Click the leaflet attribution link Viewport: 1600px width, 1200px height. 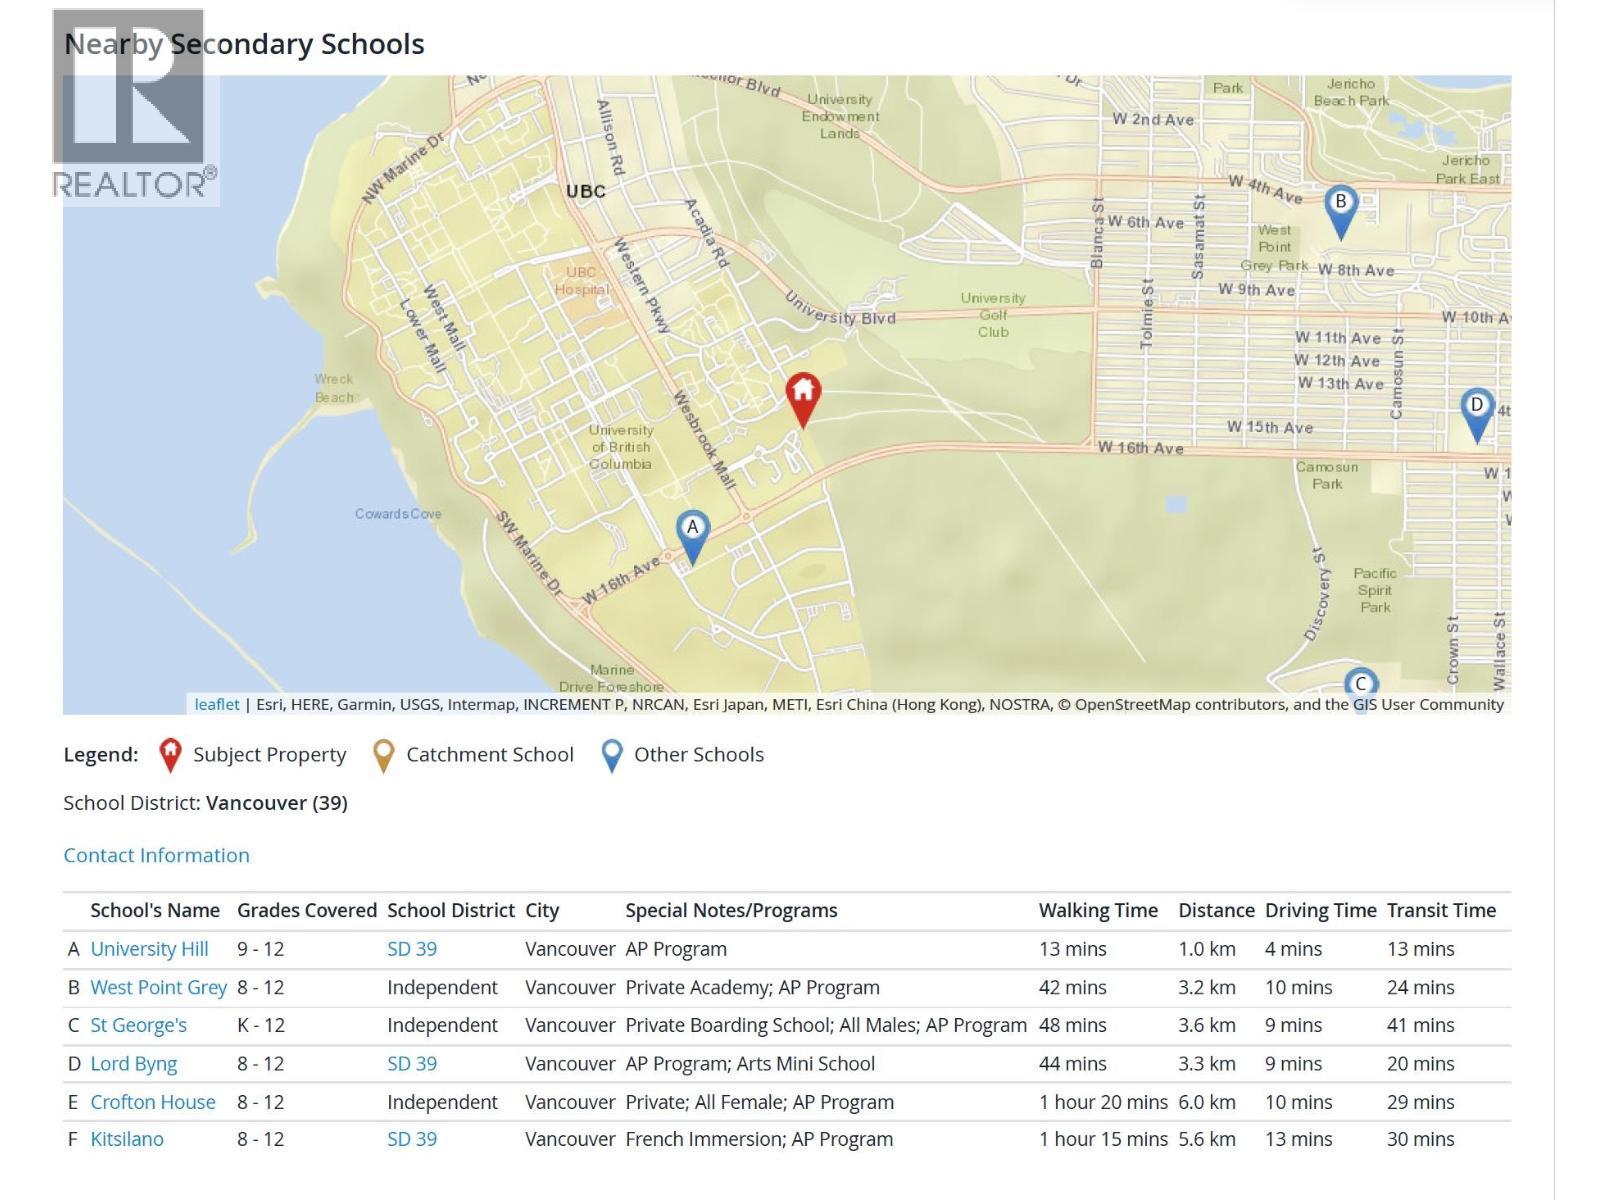click(217, 704)
